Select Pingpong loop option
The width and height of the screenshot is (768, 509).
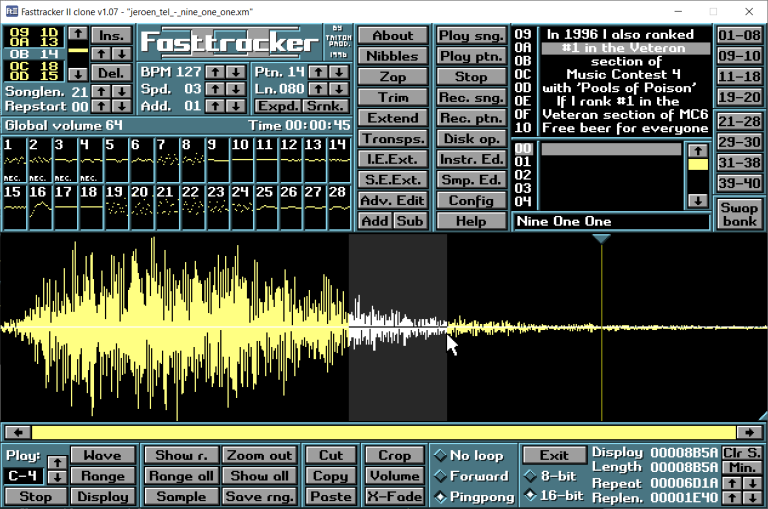pos(474,497)
